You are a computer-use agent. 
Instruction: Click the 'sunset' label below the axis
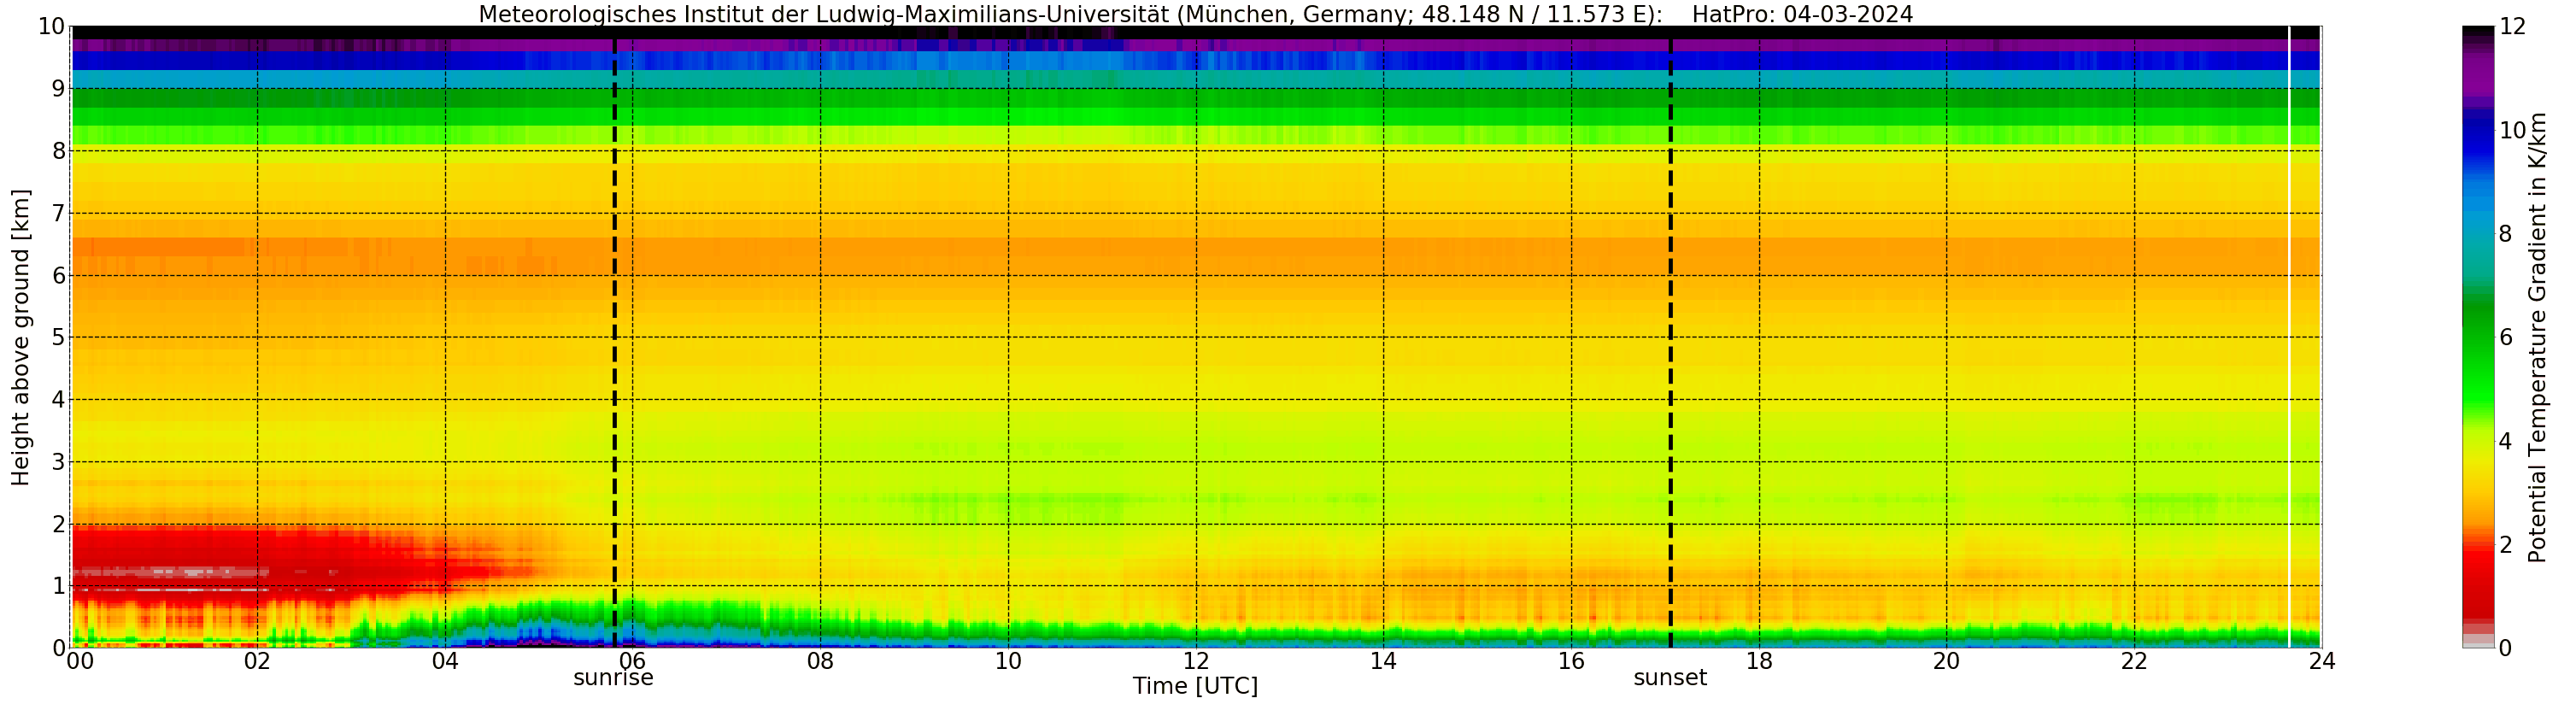pos(1670,678)
